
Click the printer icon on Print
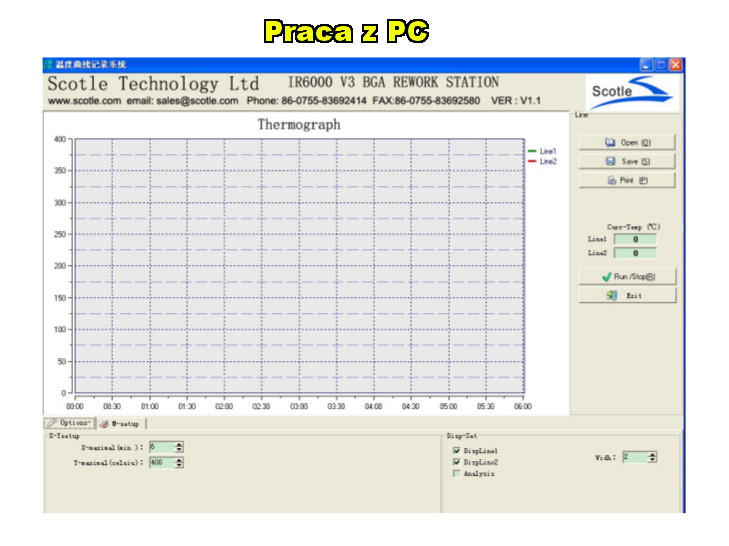[x=612, y=180]
